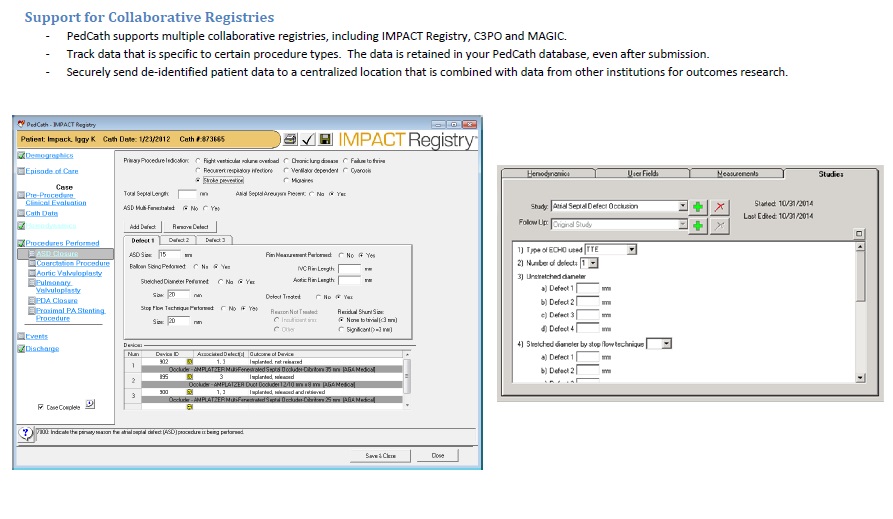Click the question mark help icon

[x=26, y=434]
